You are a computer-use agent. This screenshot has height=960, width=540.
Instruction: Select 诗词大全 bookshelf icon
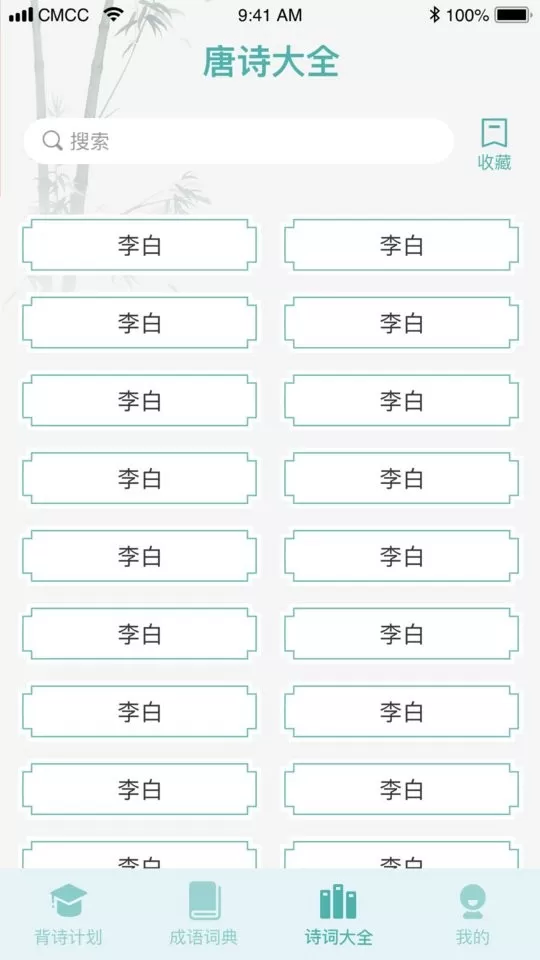[x=338, y=901]
